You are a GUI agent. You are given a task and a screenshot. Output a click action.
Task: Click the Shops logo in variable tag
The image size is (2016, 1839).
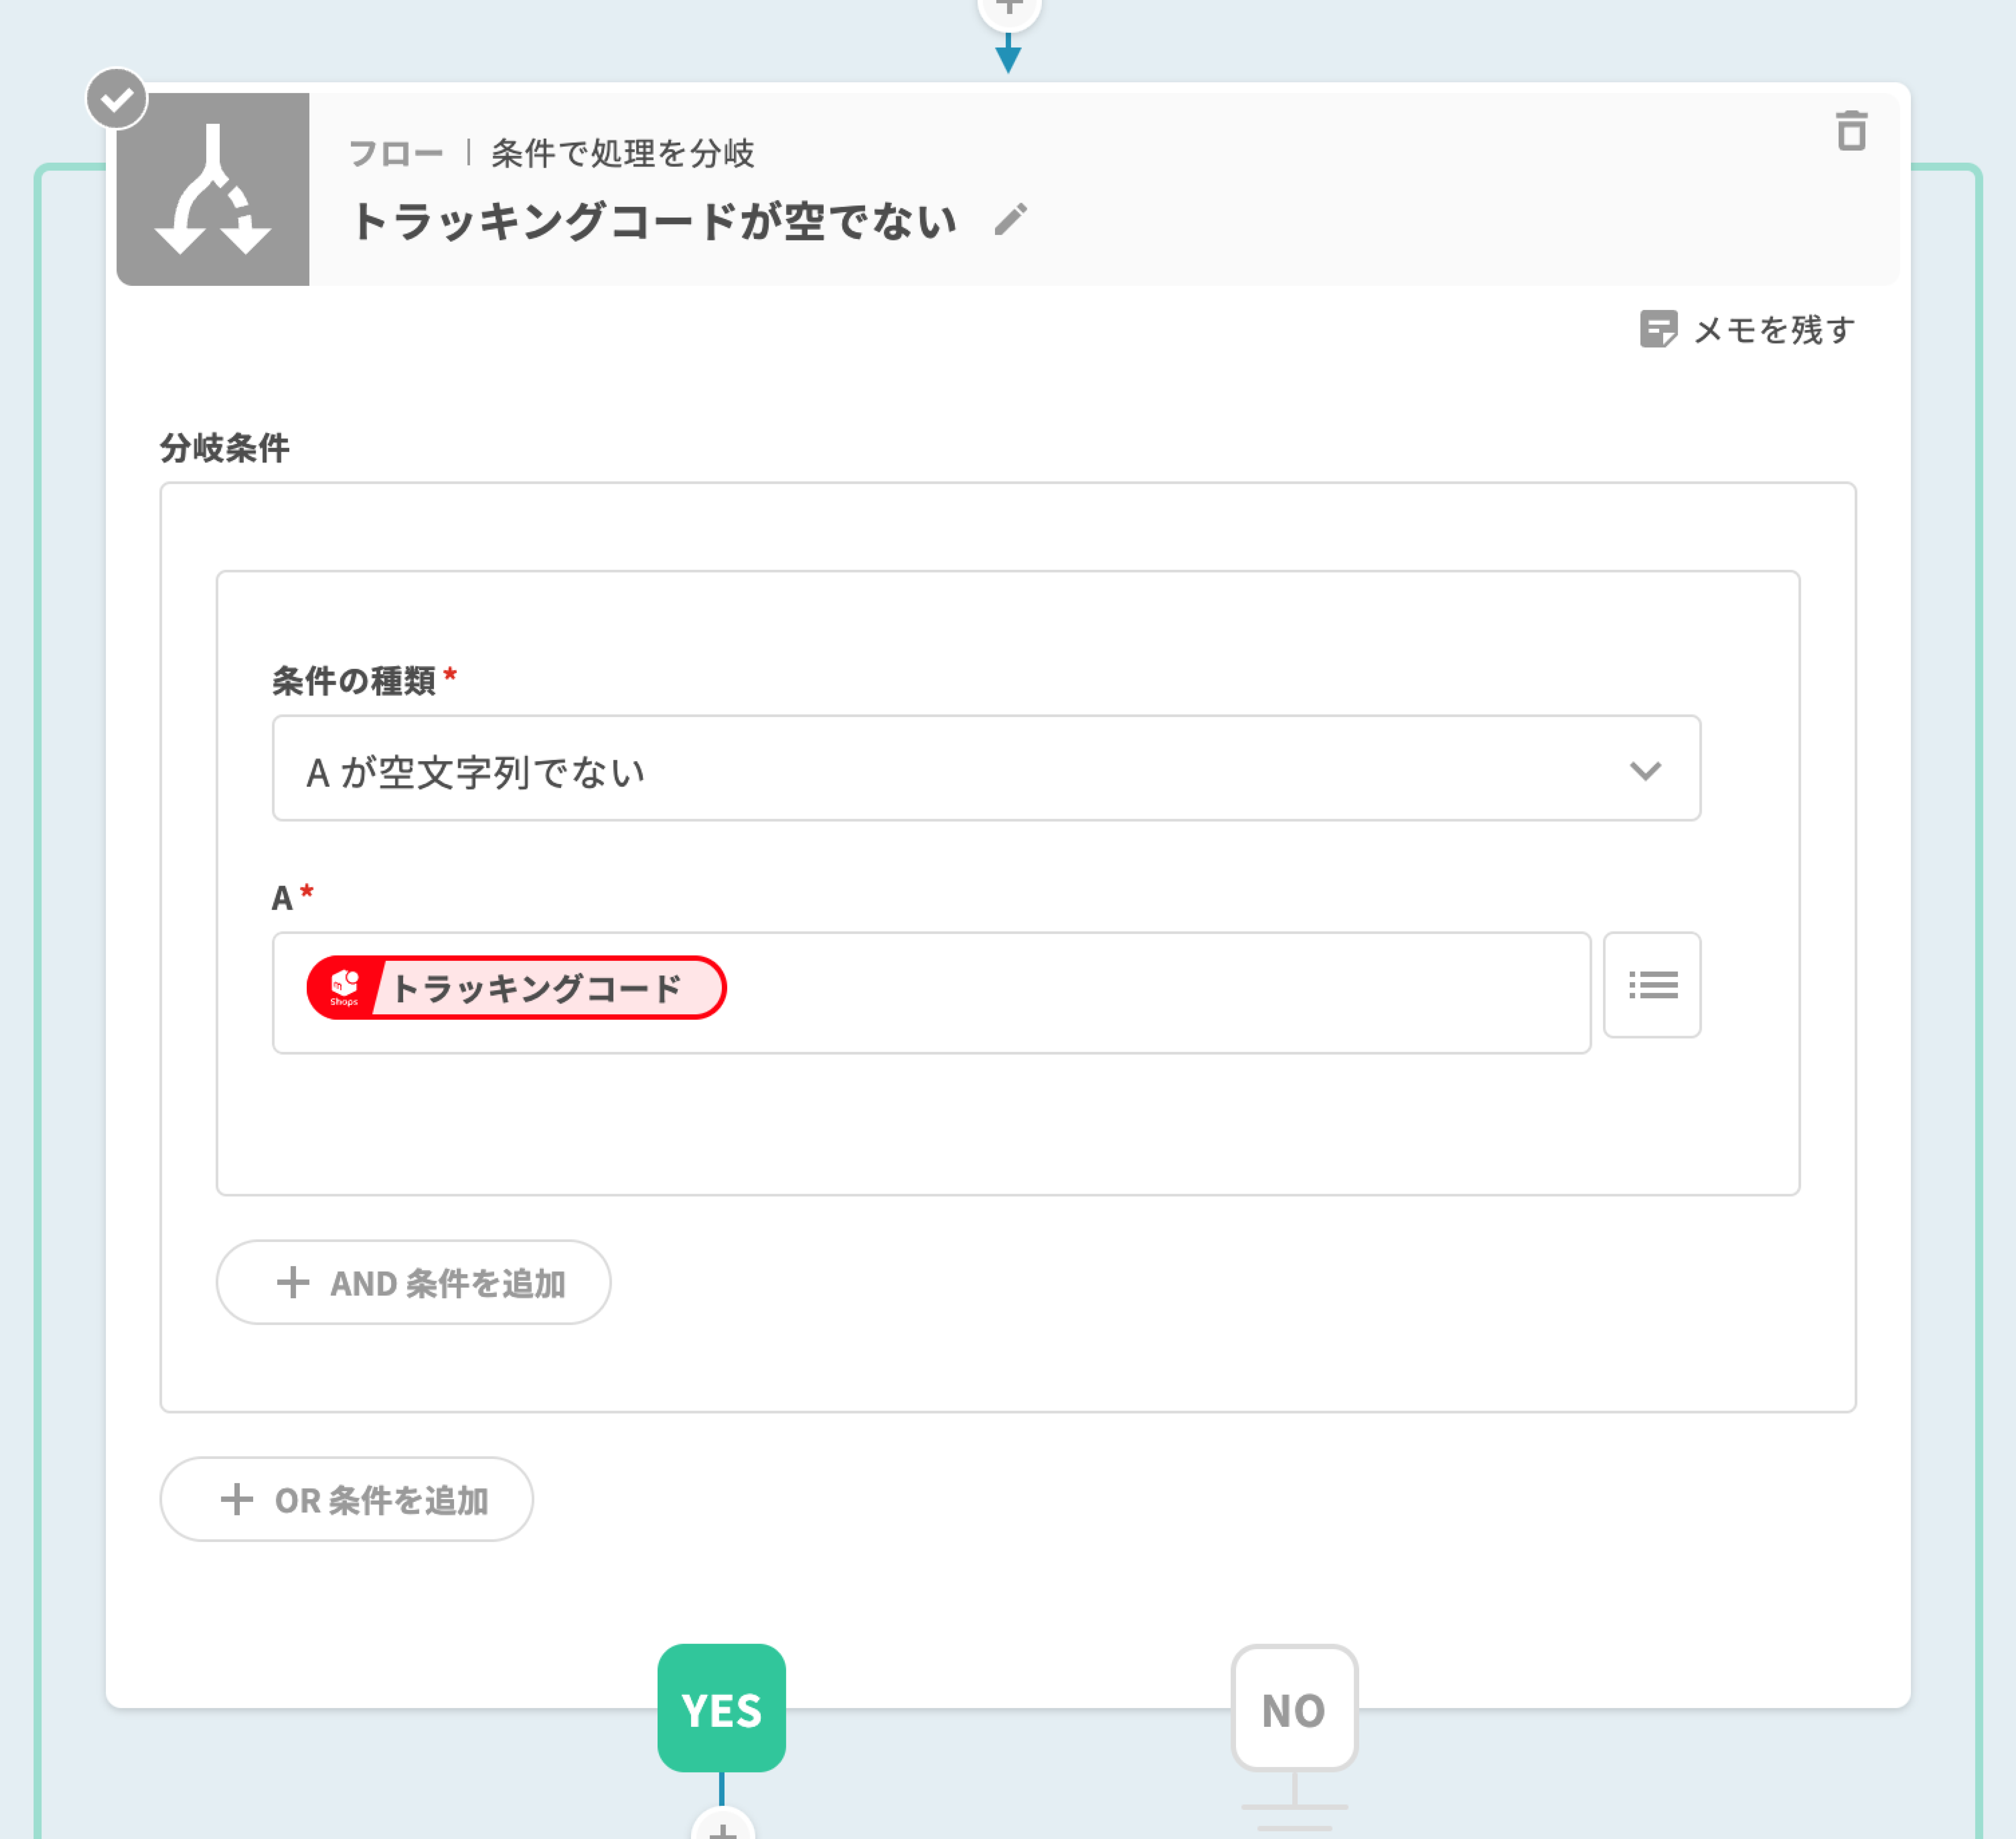click(x=344, y=987)
